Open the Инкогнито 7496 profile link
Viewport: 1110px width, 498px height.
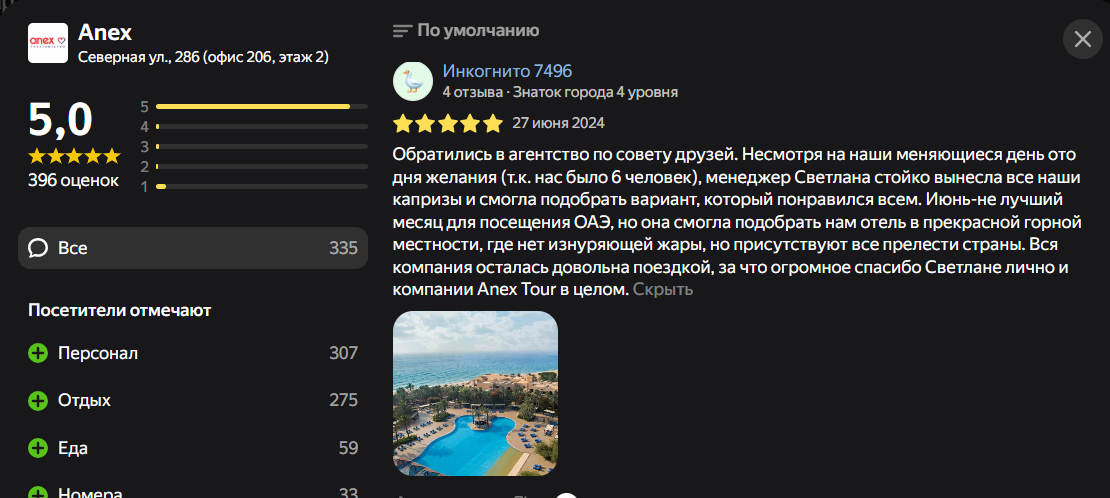(507, 71)
